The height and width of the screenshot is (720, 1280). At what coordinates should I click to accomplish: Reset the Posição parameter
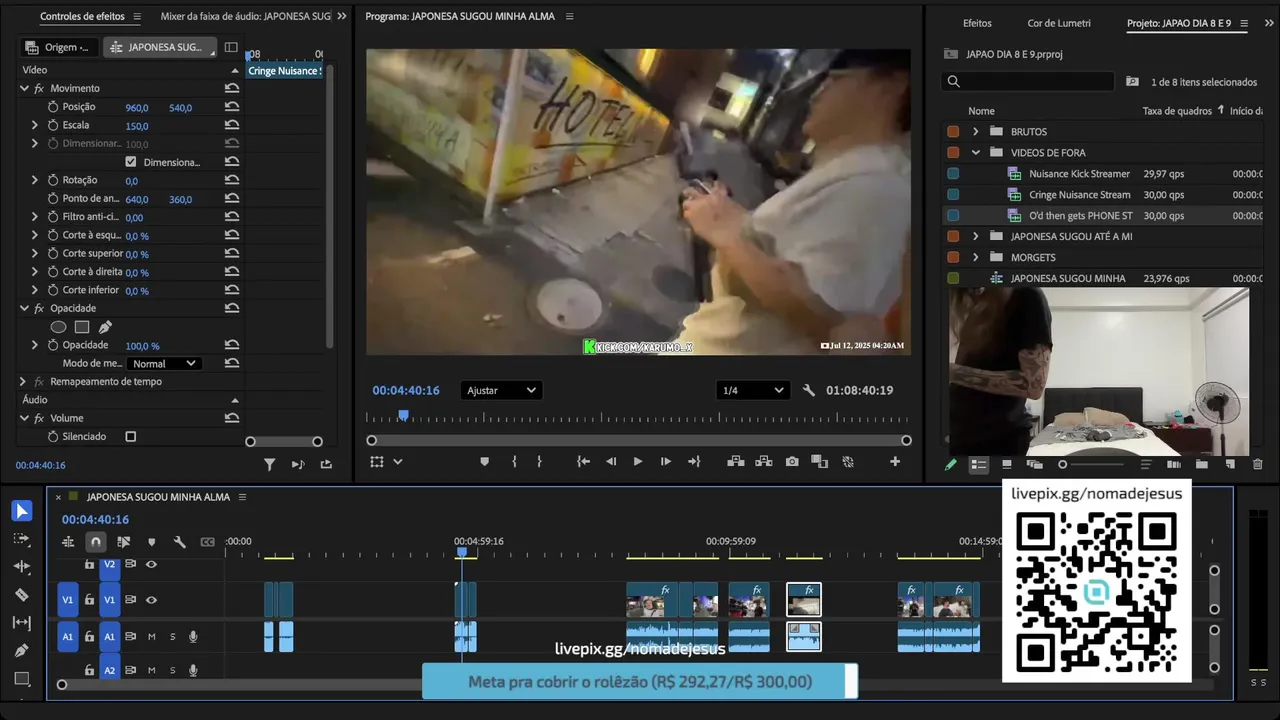click(232, 107)
